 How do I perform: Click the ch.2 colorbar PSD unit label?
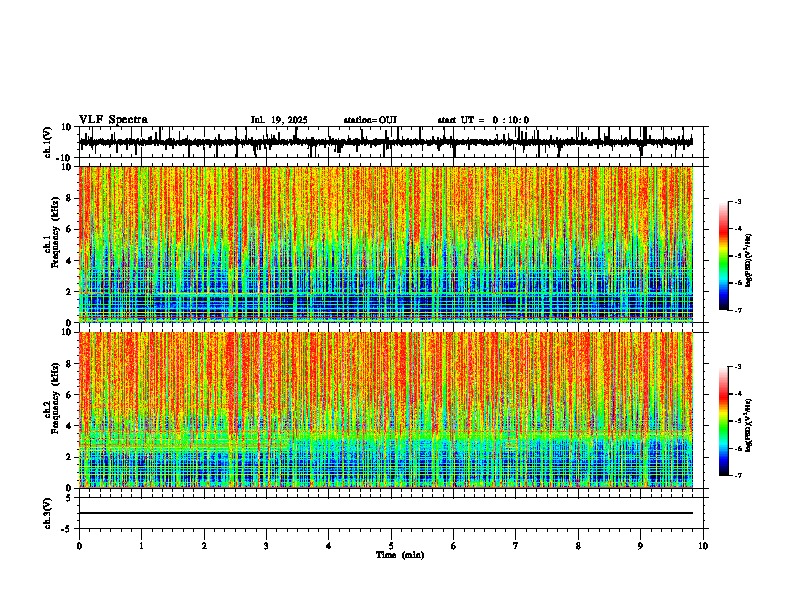point(748,425)
